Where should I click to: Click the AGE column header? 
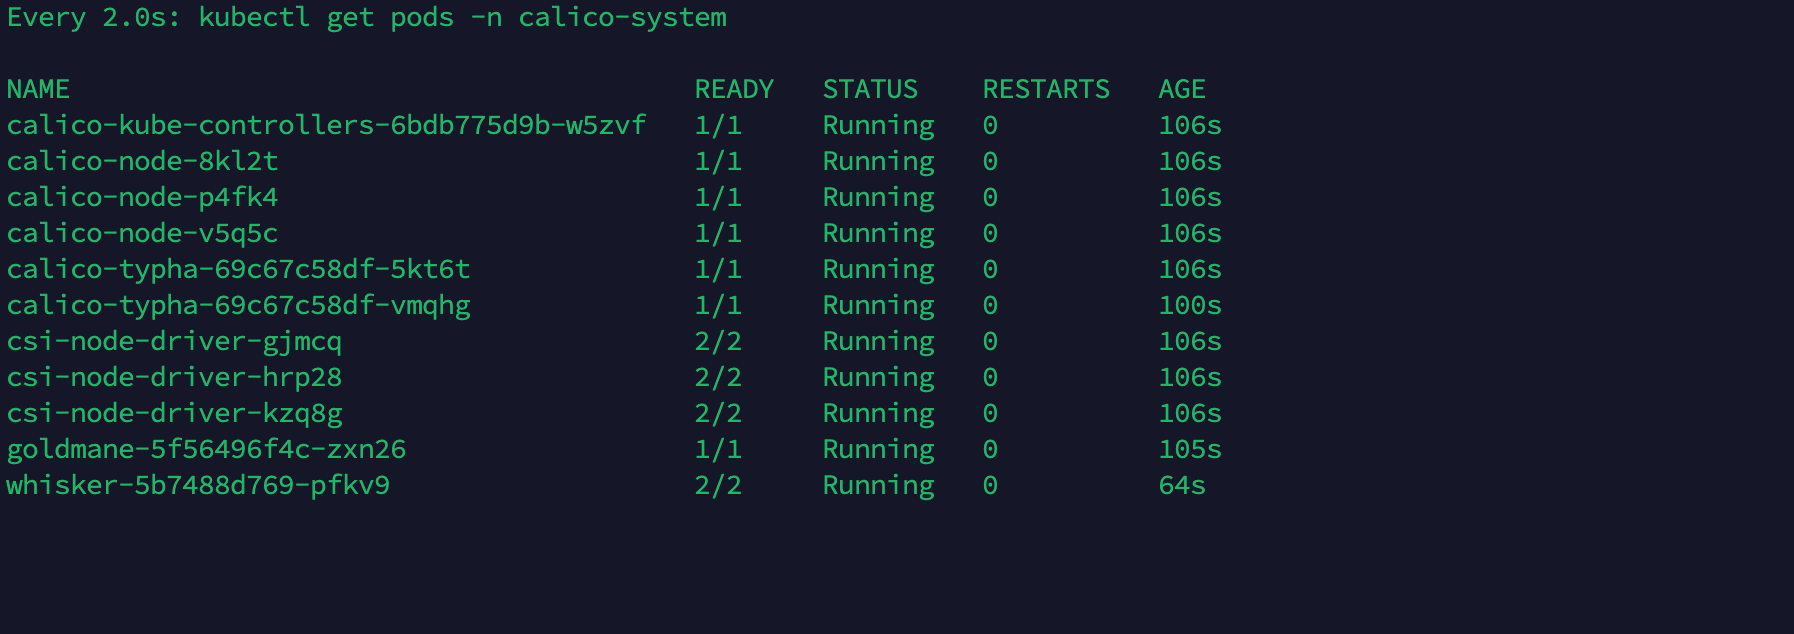tap(1182, 89)
